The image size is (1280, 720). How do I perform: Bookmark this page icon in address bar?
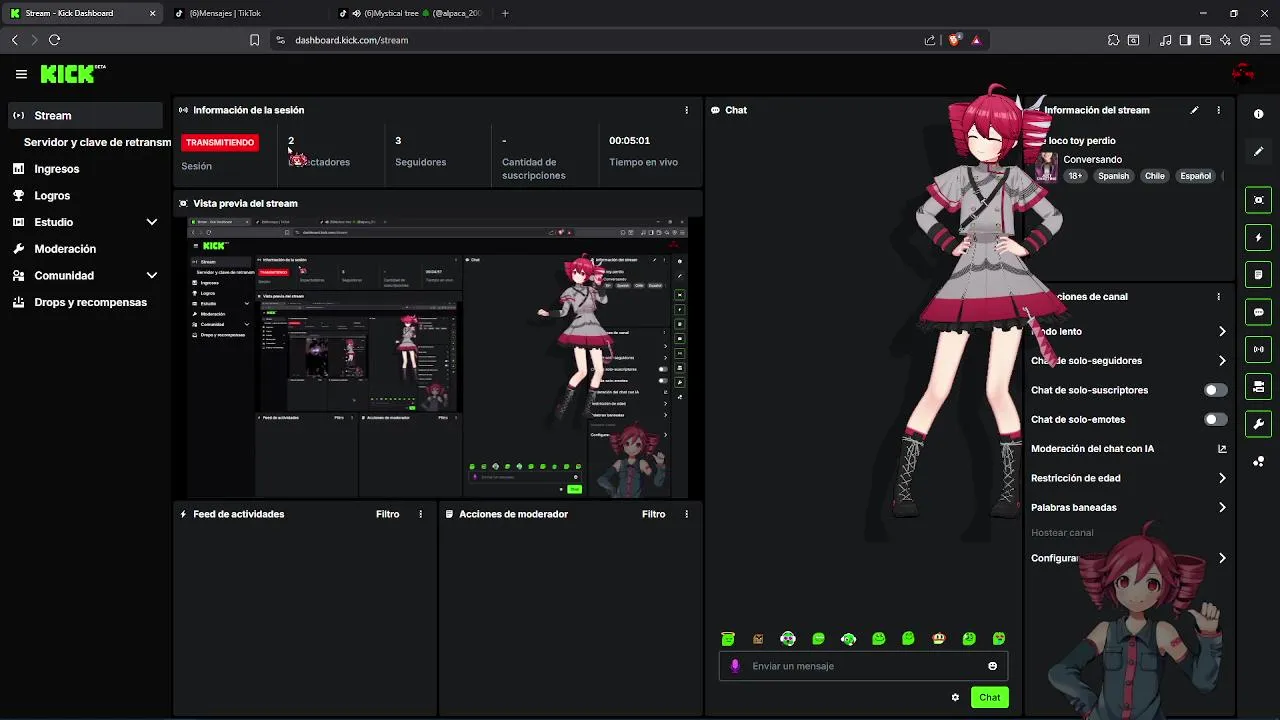pos(254,40)
